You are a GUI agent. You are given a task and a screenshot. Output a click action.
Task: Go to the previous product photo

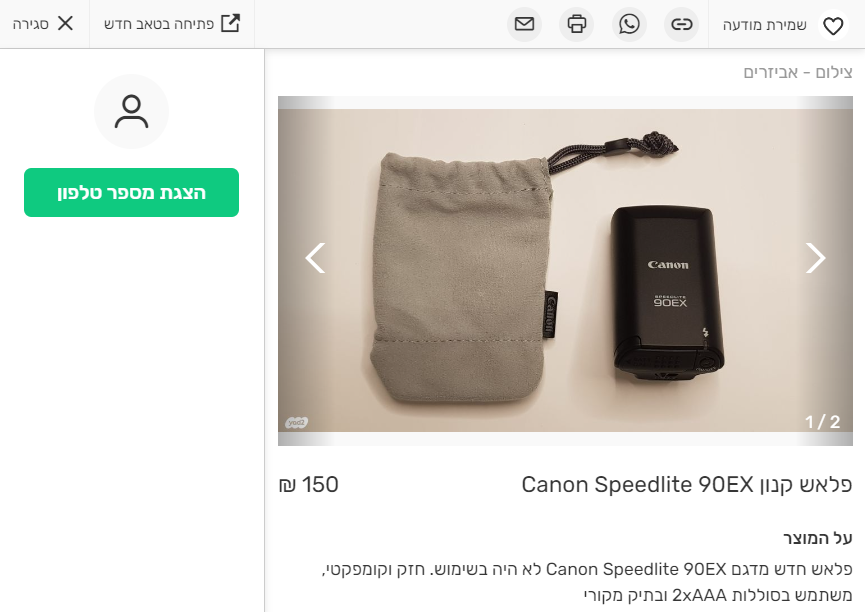tap(316, 258)
